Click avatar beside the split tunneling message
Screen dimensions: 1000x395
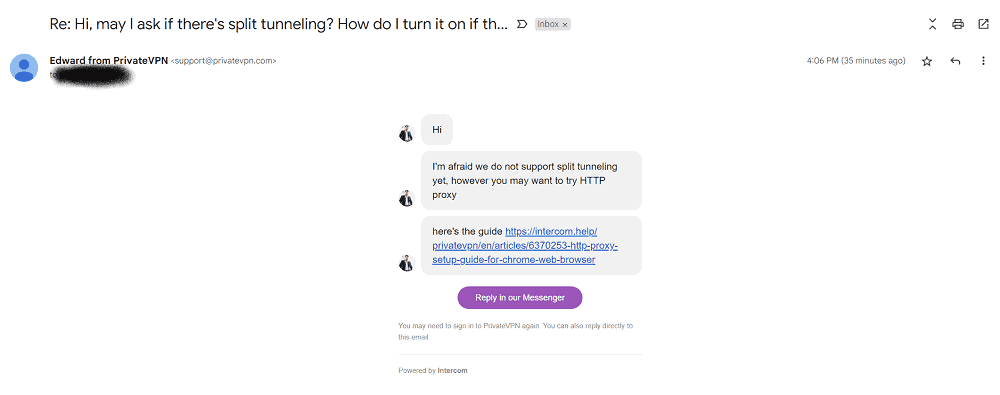(x=406, y=198)
